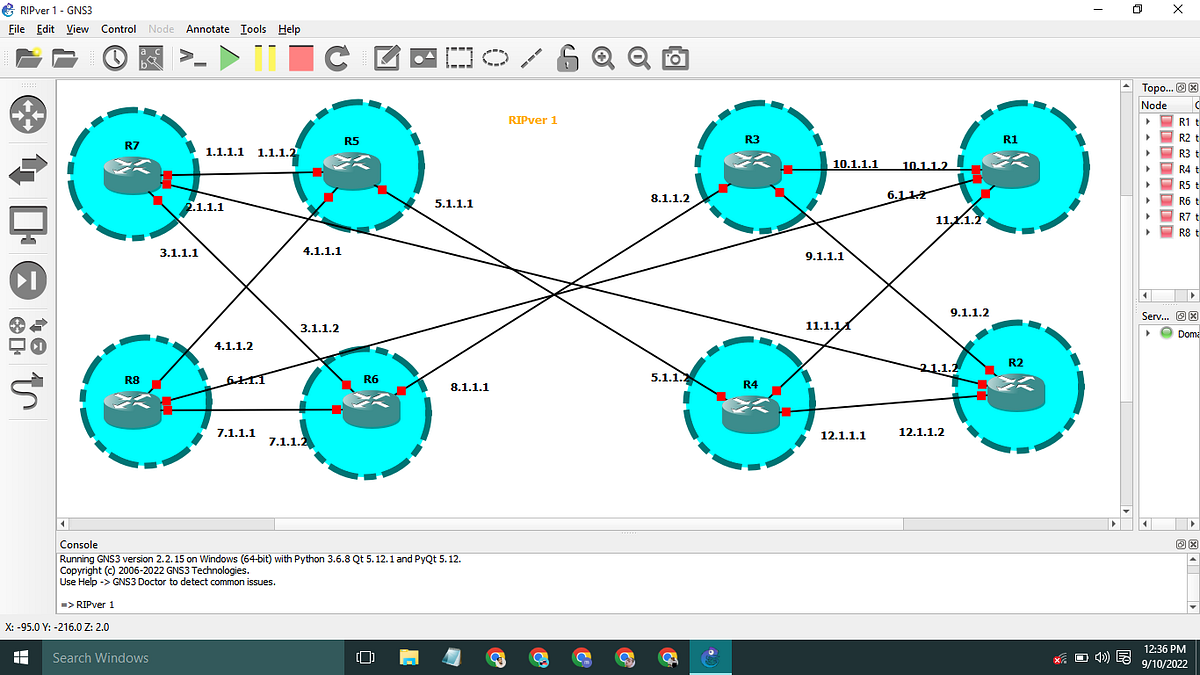Open the Annotate menu

[207, 29]
